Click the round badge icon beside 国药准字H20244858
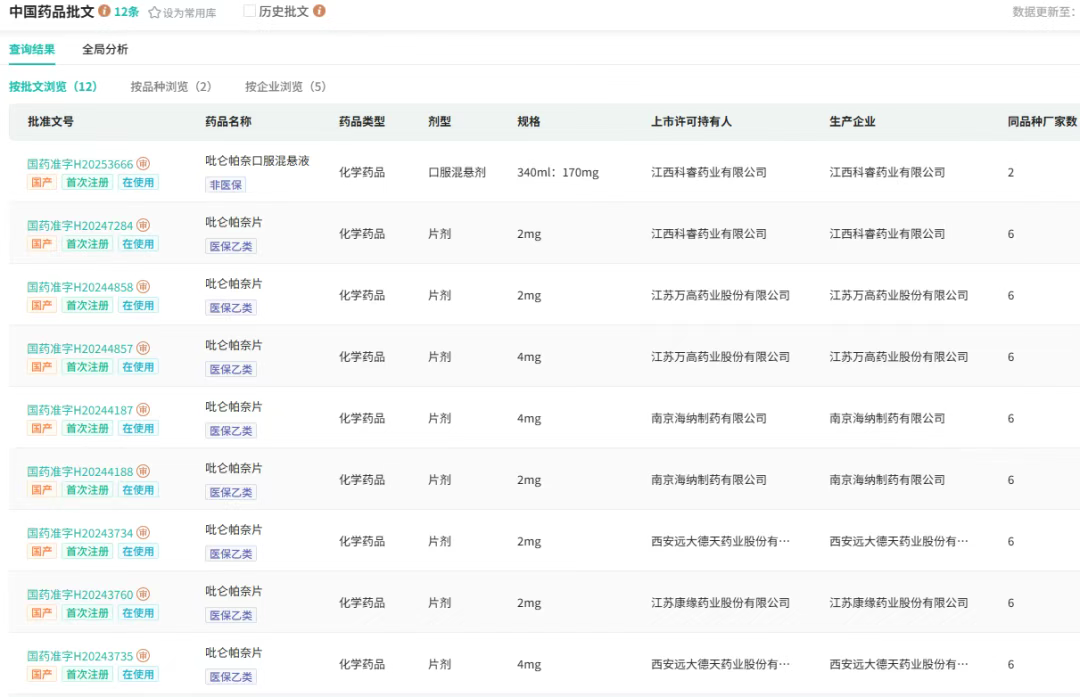1080x697 pixels. coord(143,287)
